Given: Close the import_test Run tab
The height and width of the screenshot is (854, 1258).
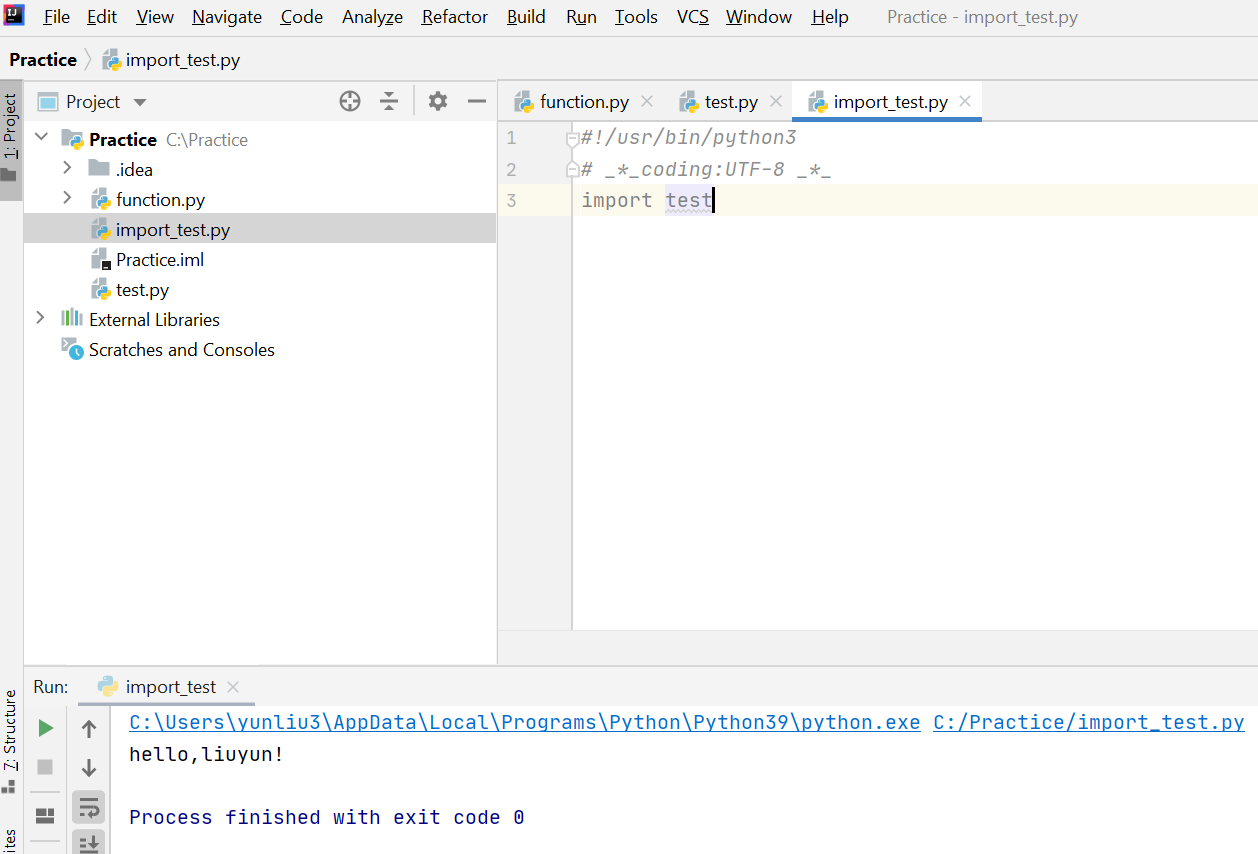Looking at the screenshot, I should tap(233, 687).
